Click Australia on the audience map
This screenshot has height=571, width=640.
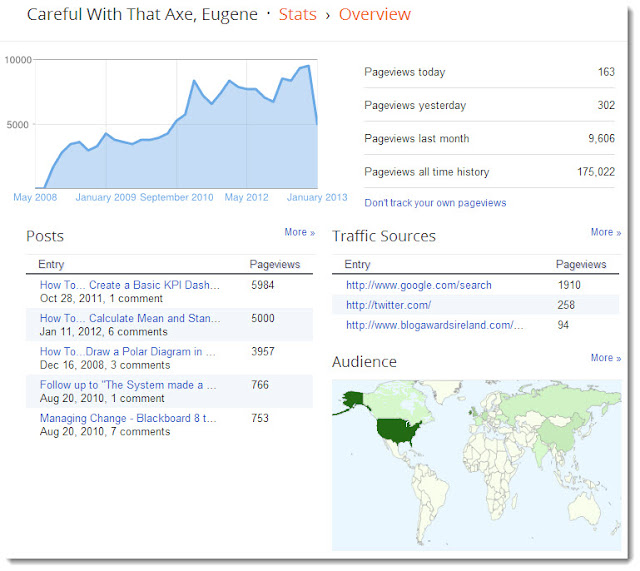[587, 507]
